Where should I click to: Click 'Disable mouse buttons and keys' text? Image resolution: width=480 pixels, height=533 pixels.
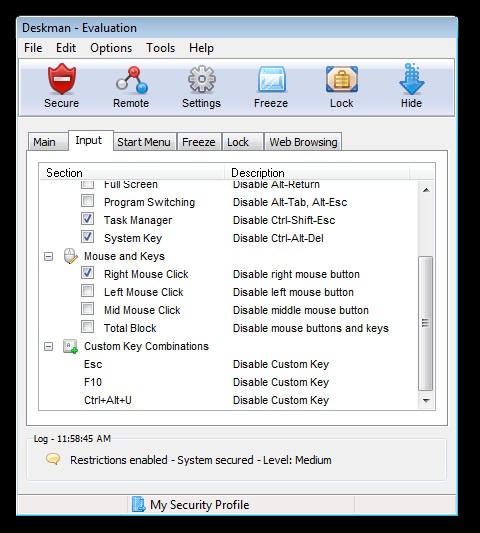311,328
